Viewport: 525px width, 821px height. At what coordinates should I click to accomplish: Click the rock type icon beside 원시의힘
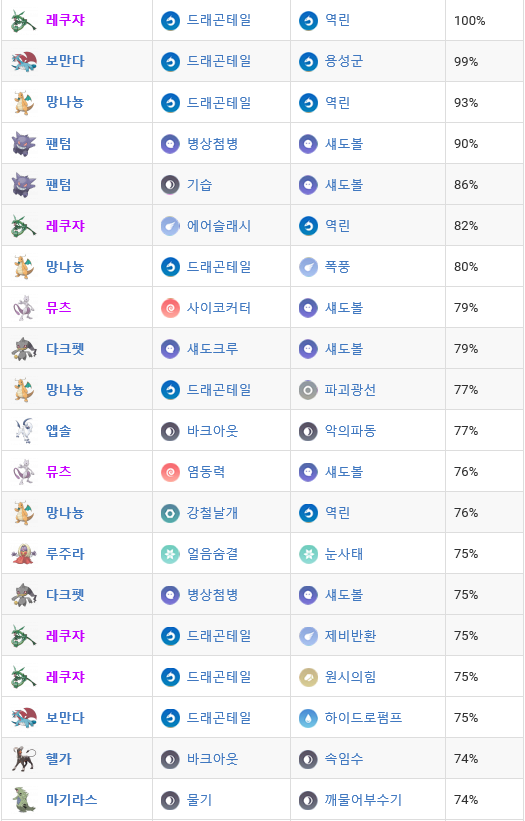308,677
